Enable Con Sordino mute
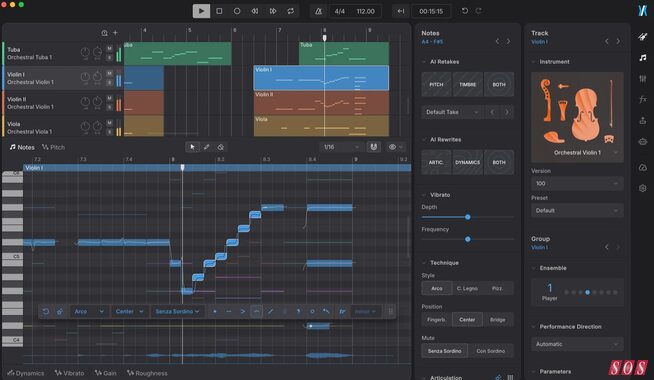This screenshot has width=654, height=380. point(490,351)
